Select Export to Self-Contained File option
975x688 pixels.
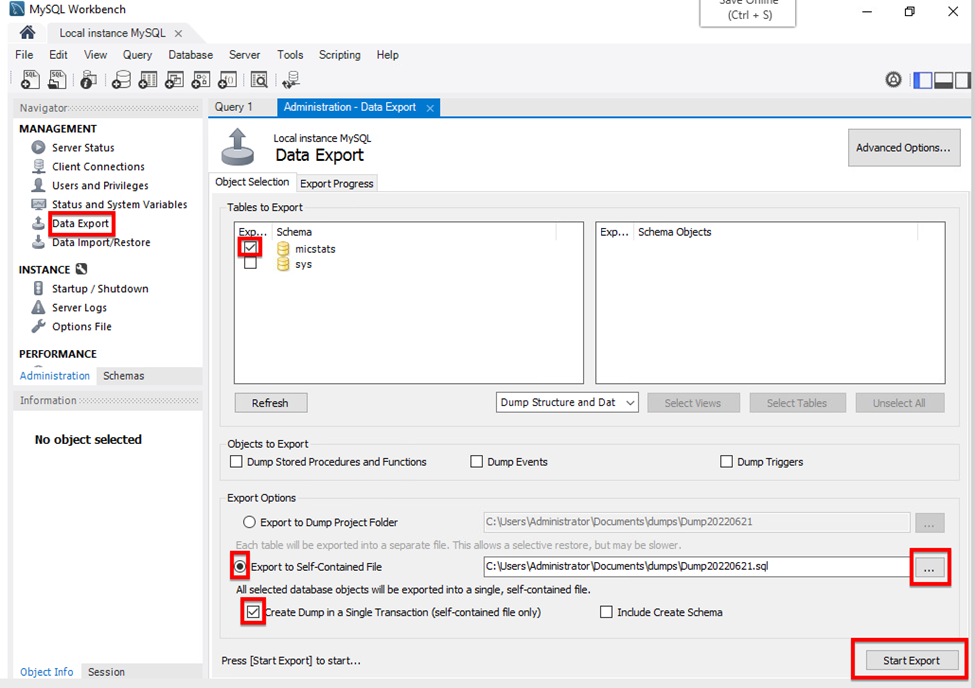240,567
